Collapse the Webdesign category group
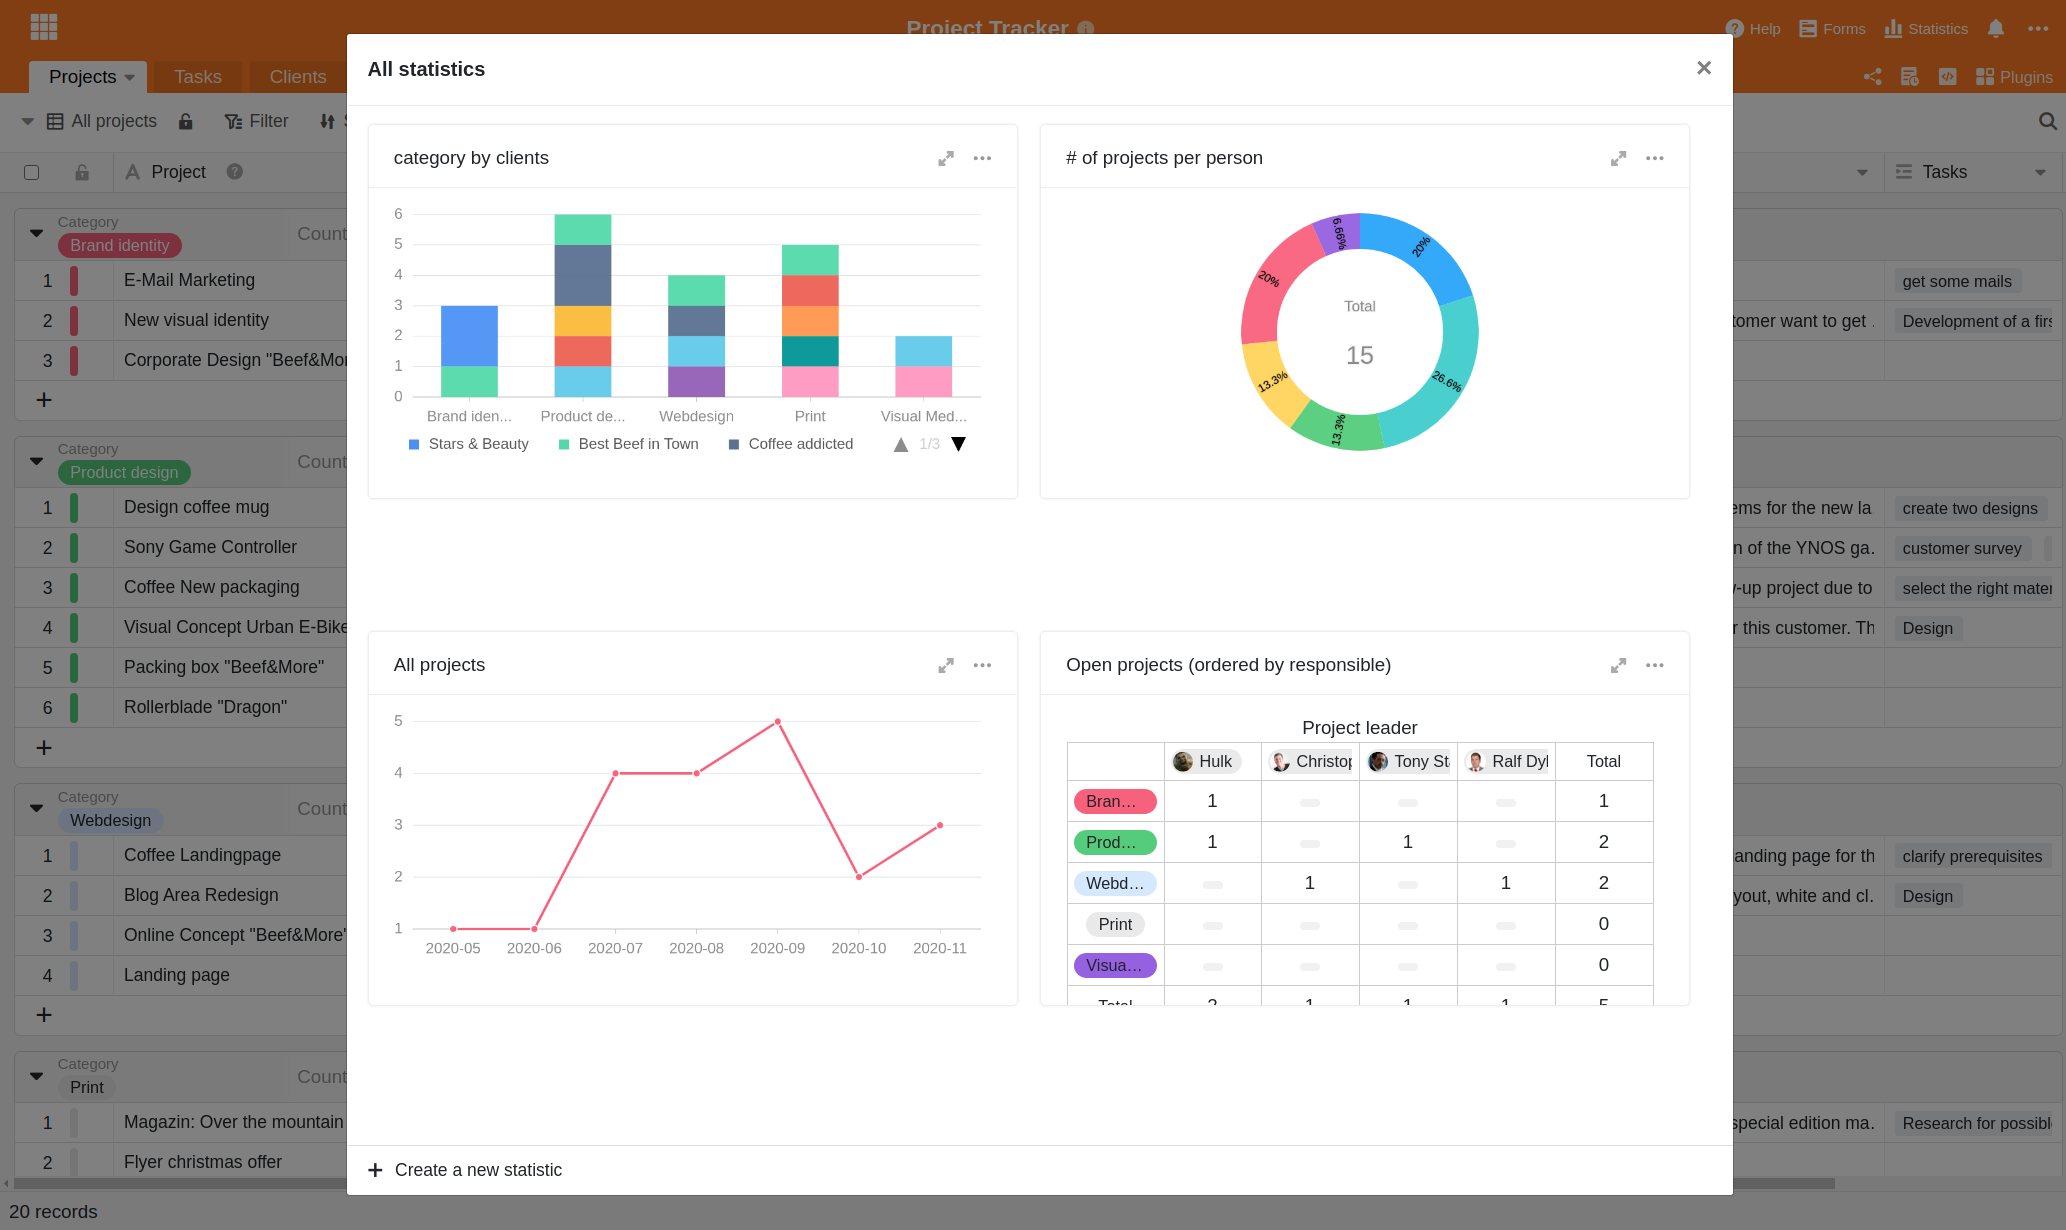2066x1230 pixels. [x=37, y=808]
